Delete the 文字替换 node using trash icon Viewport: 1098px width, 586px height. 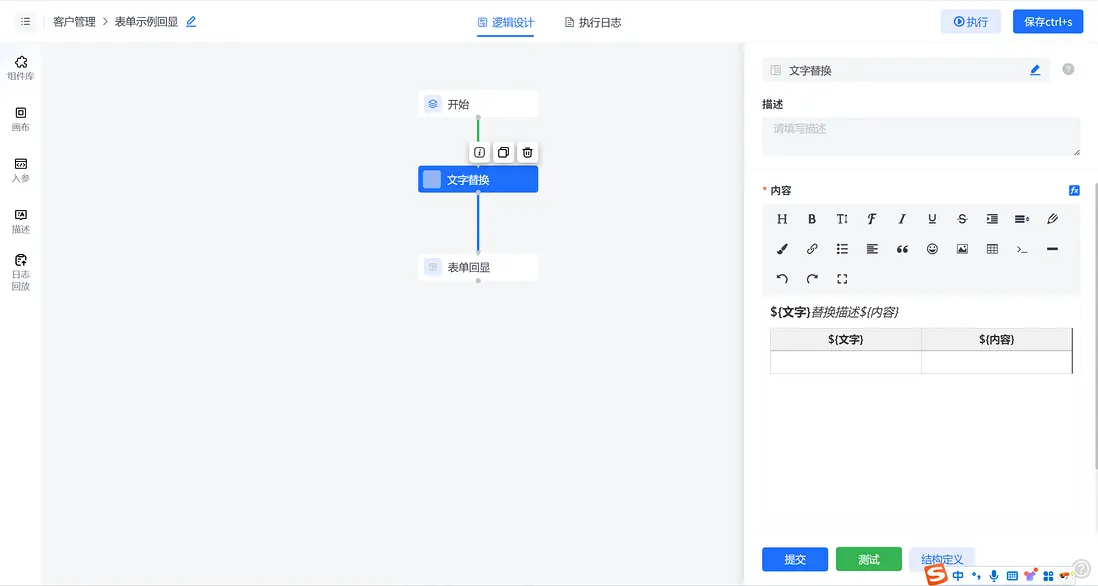pyautogui.click(x=527, y=151)
